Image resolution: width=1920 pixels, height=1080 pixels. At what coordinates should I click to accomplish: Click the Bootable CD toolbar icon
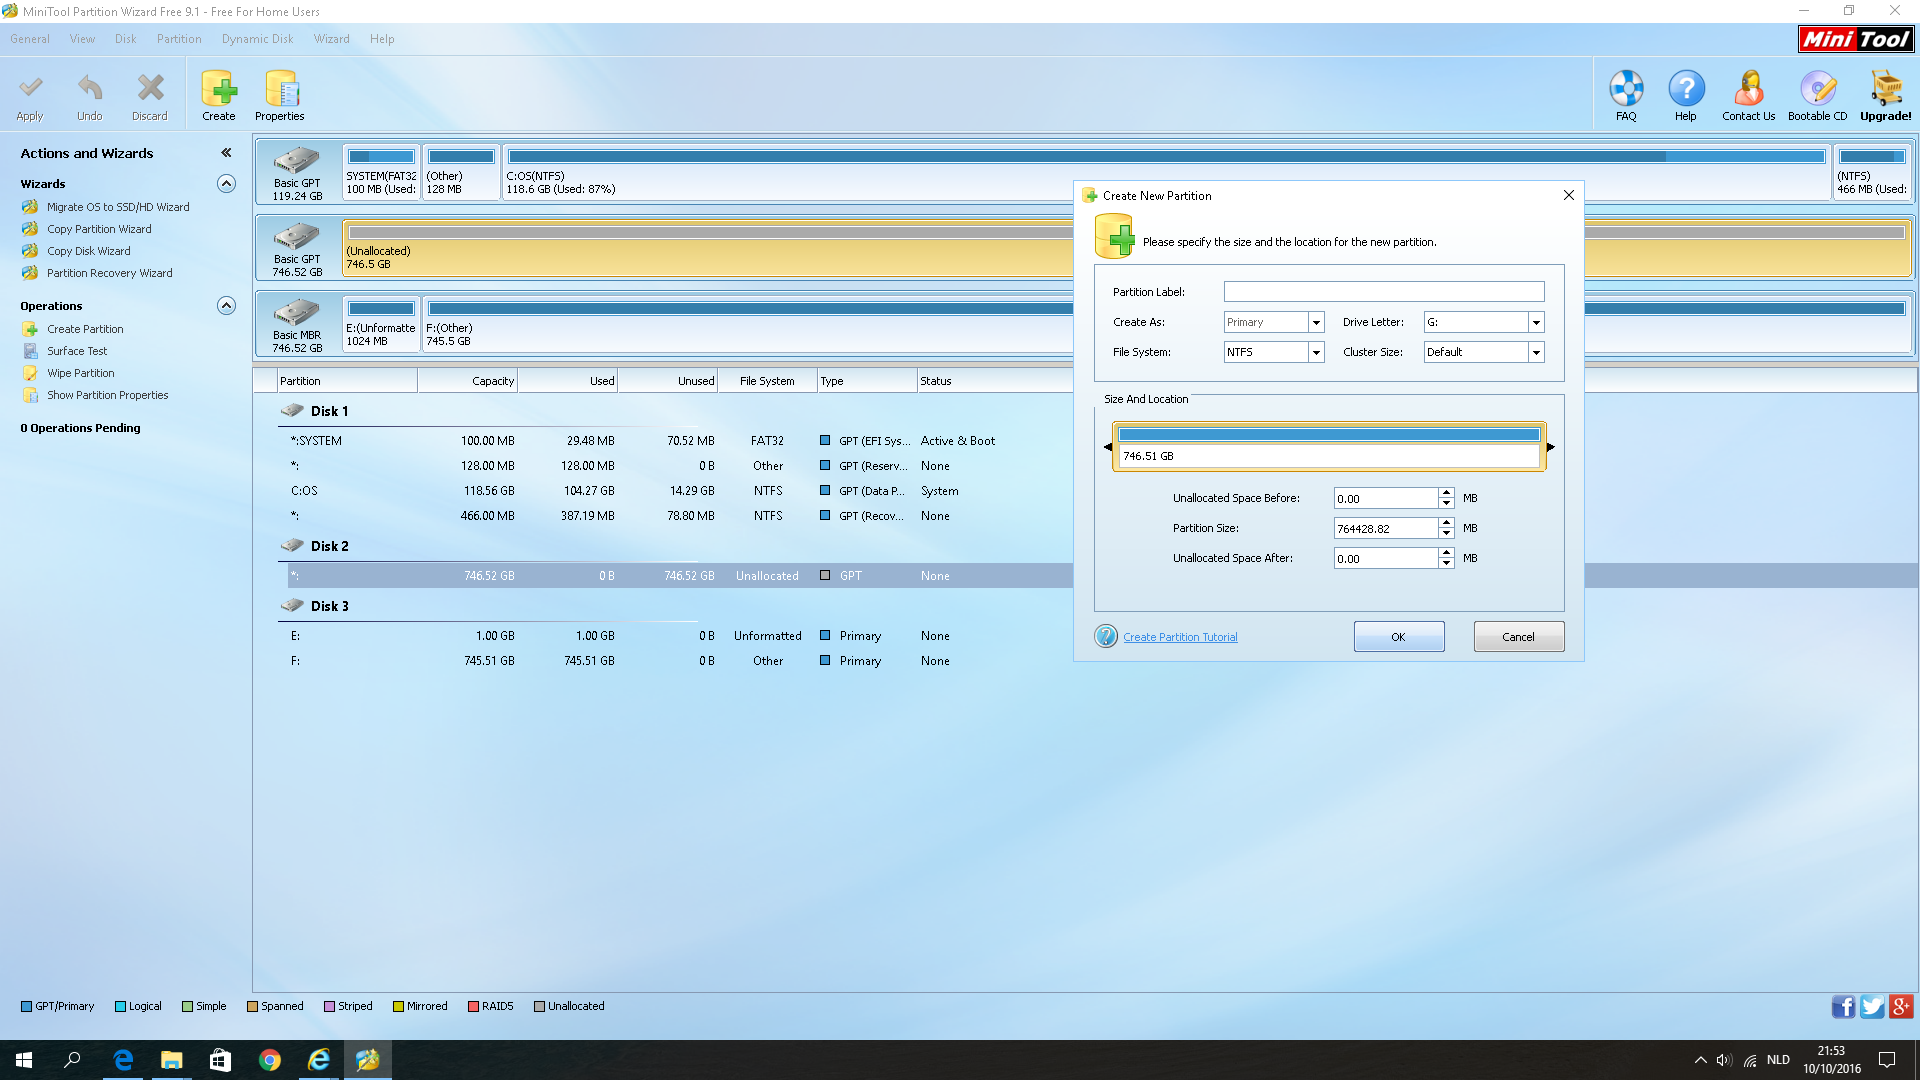point(1817,90)
